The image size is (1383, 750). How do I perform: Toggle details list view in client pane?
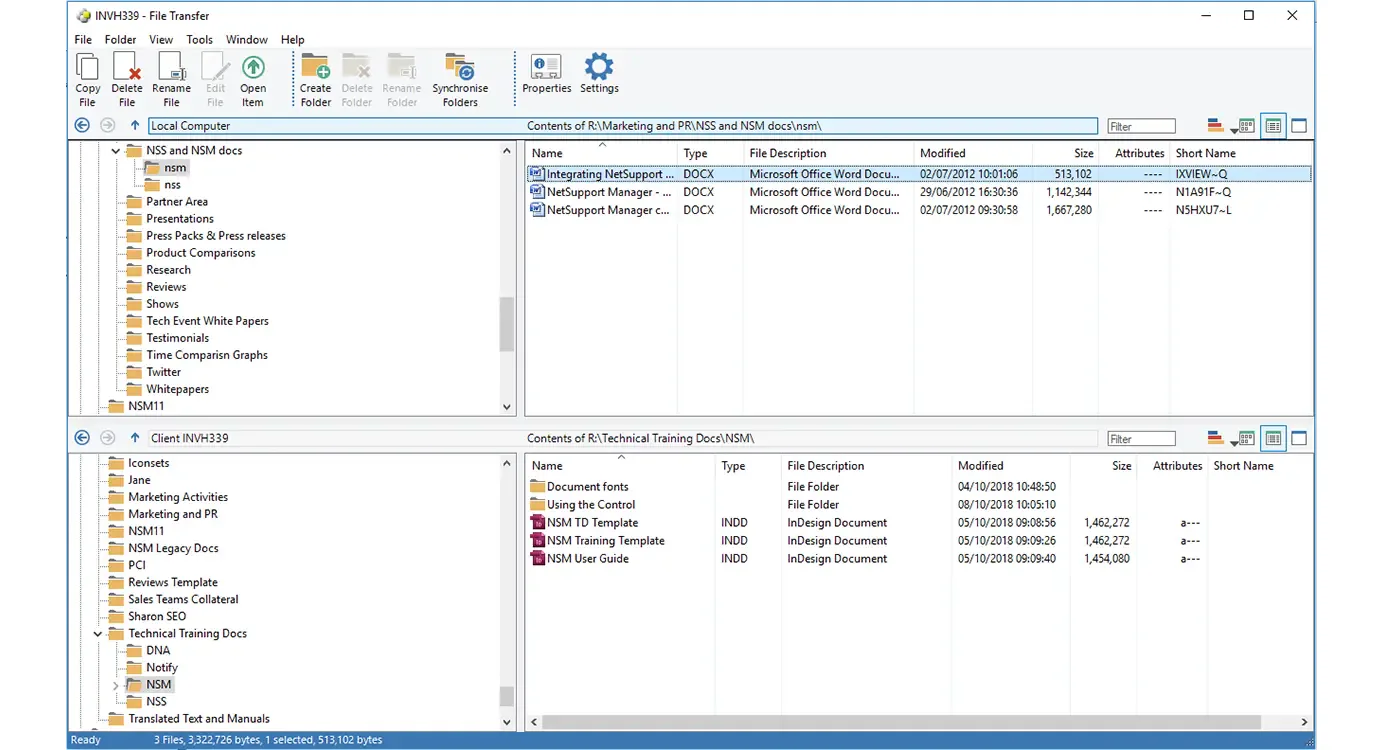[x=1273, y=438]
